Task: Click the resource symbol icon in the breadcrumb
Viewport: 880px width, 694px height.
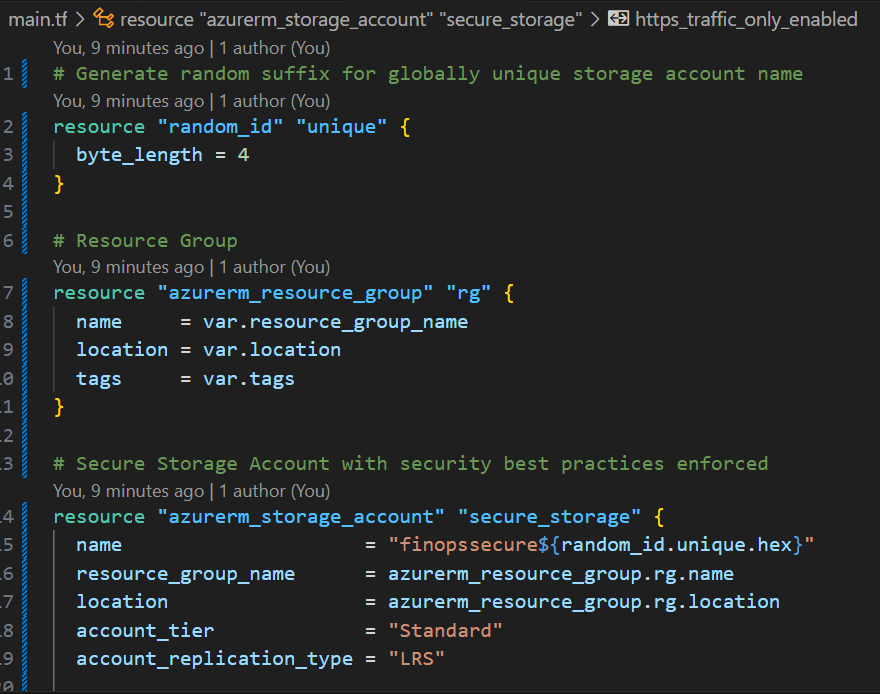Action: [x=103, y=19]
